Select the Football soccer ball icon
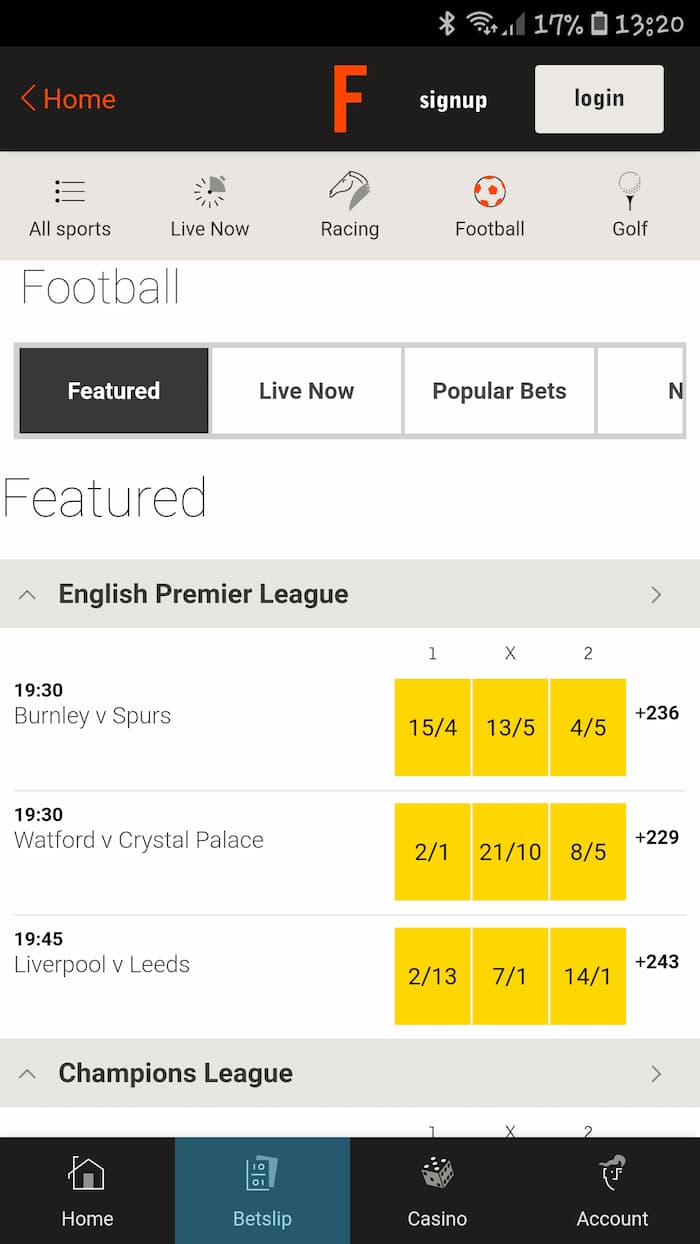The height and width of the screenshot is (1244, 700). coord(490,191)
